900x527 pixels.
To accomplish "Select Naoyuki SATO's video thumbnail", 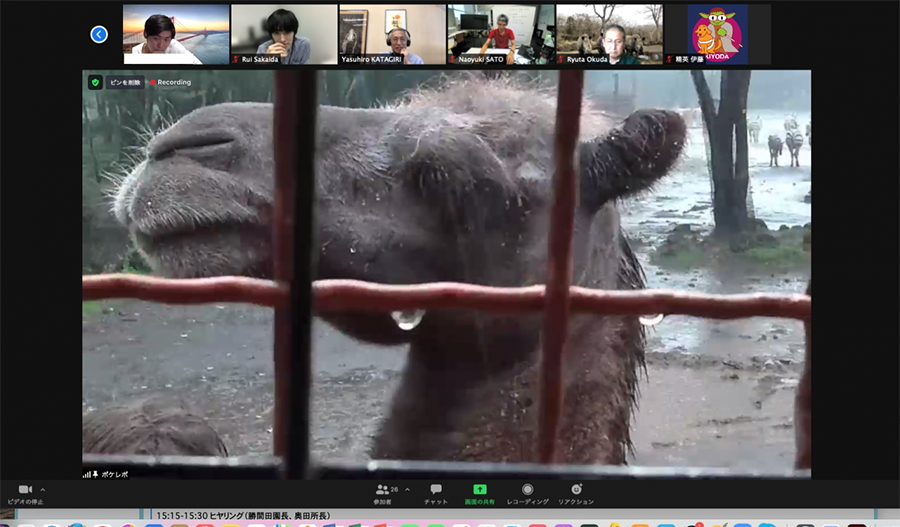I will [x=500, y=34].
